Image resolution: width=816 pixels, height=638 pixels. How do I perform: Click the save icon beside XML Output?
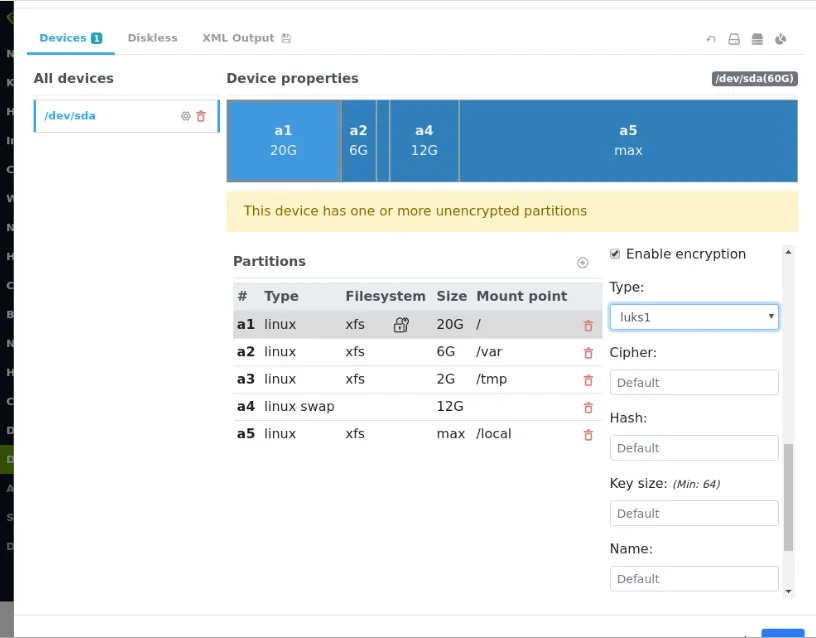tap(286, 38)
